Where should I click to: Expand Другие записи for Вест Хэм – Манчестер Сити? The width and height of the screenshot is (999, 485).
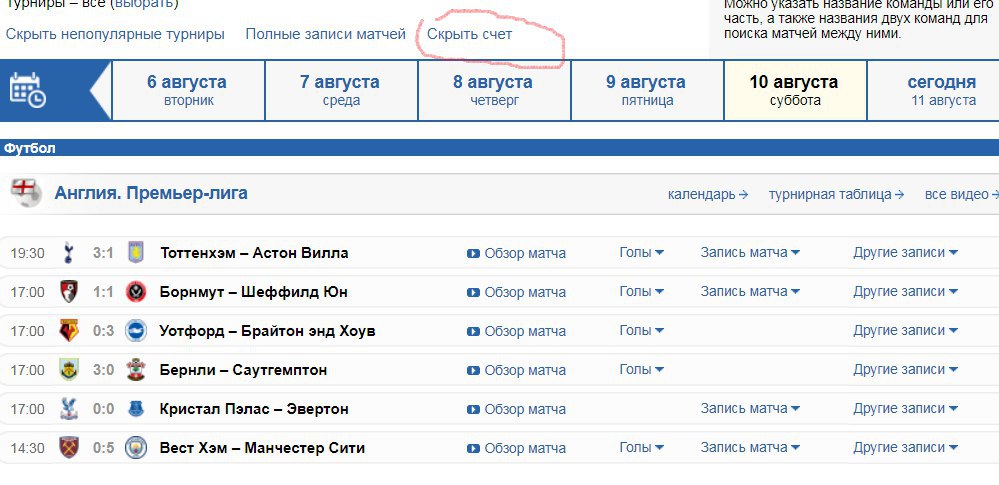pos(905,447)
